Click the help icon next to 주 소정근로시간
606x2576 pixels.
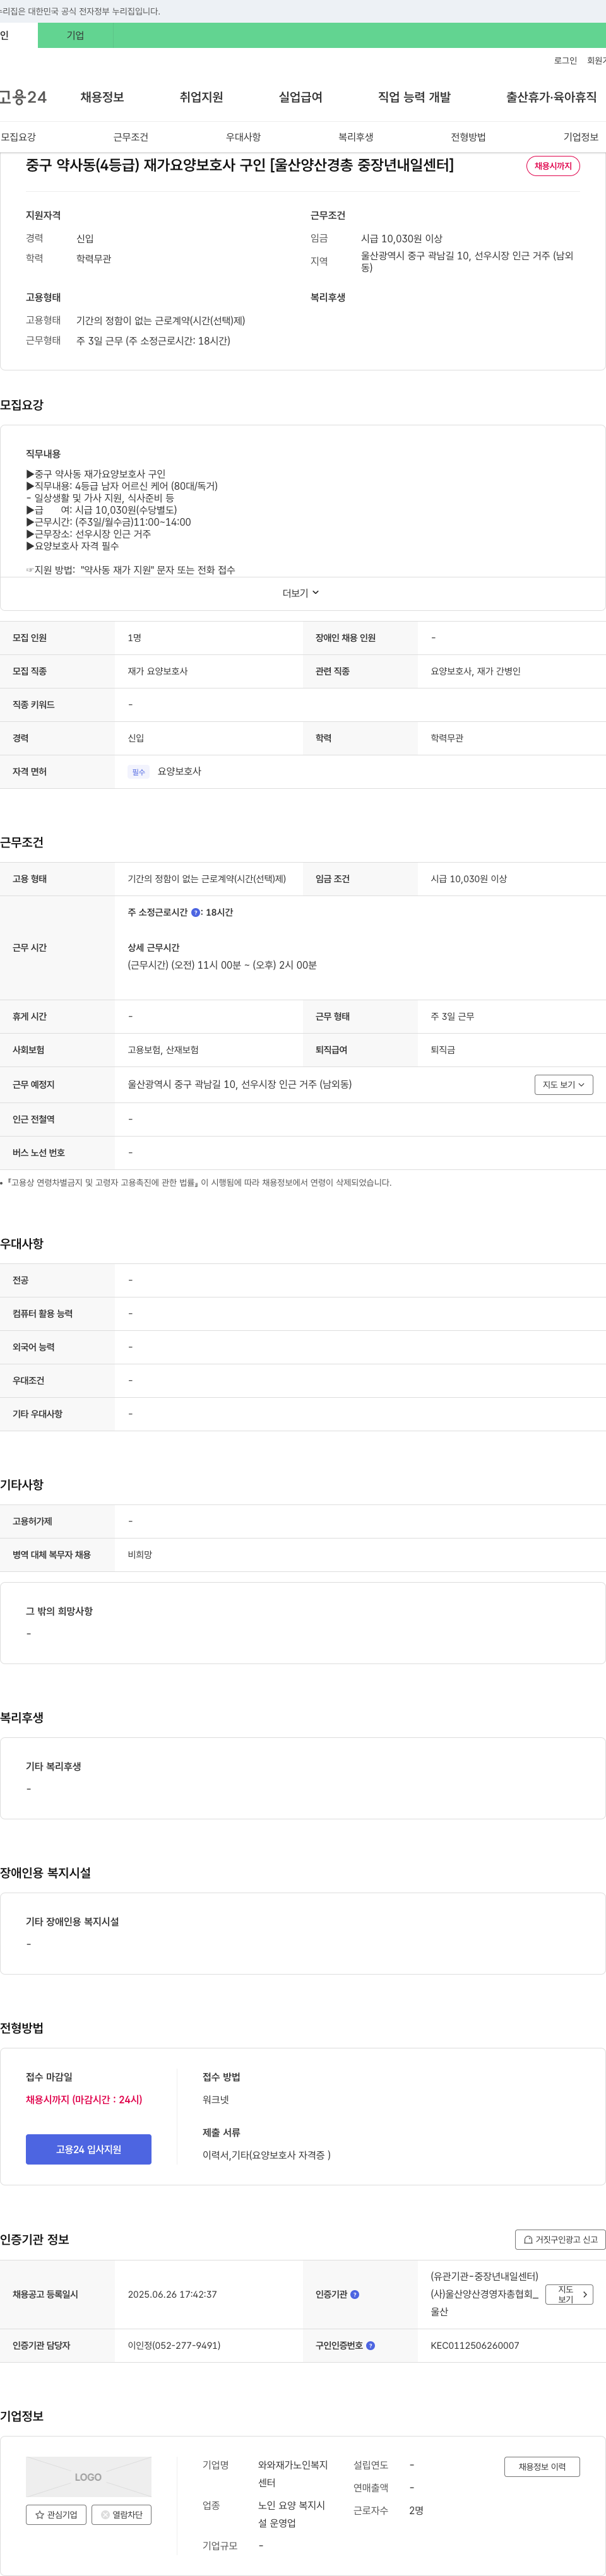(195, 912)
